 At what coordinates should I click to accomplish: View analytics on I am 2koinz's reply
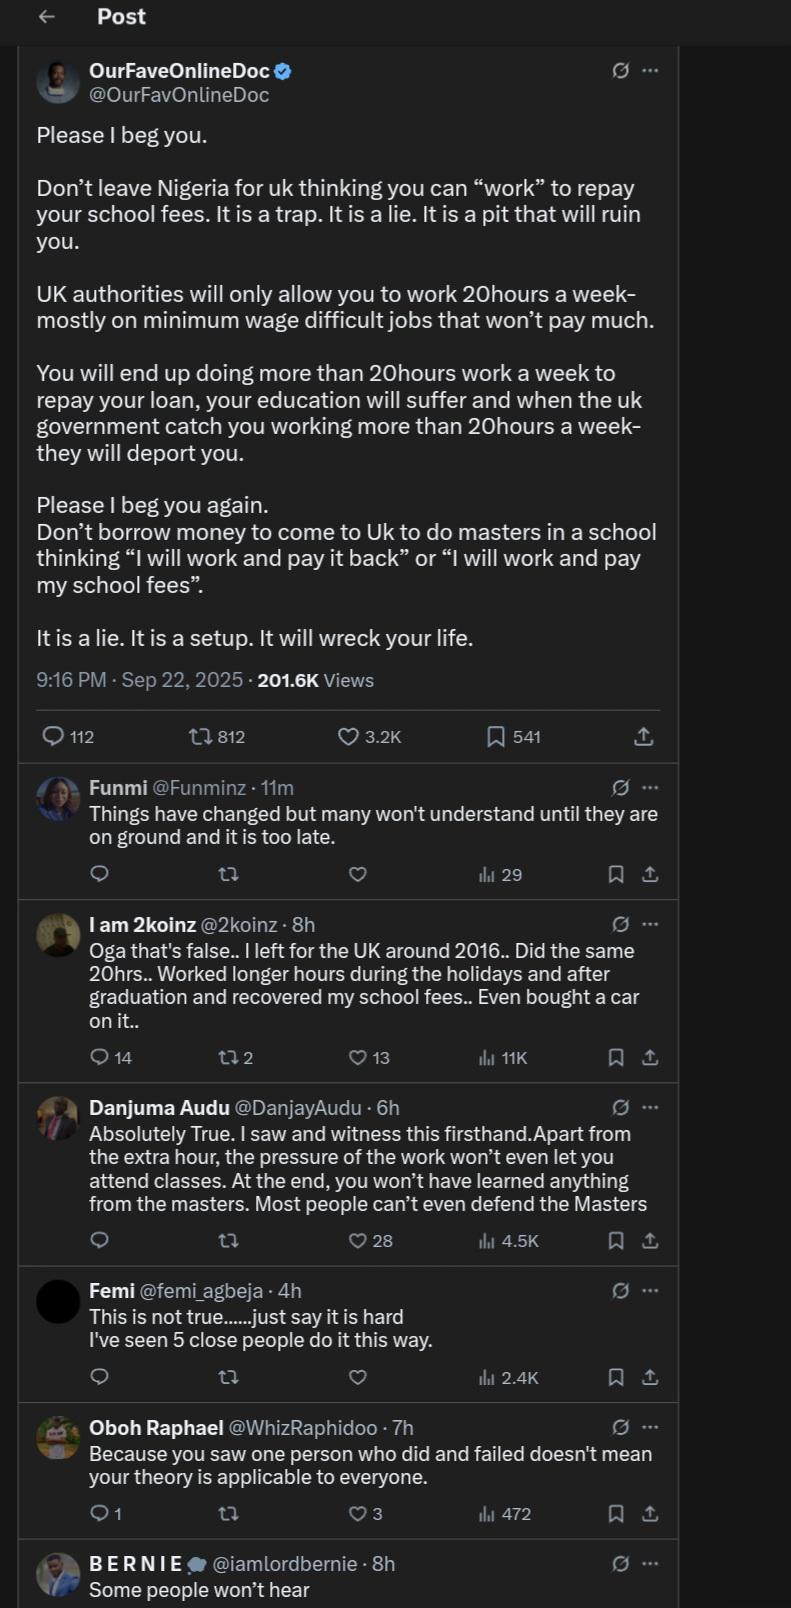pyautogui.click(x=487, y=1058)
